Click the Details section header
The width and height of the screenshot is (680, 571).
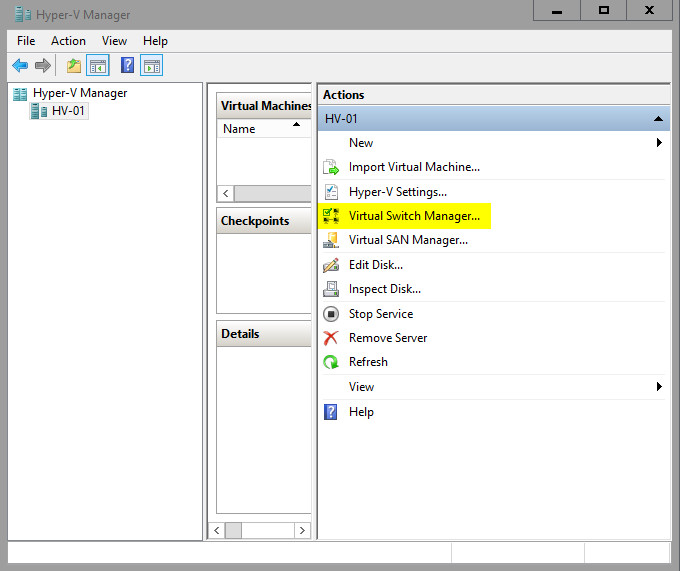click(x=264, y=334)
